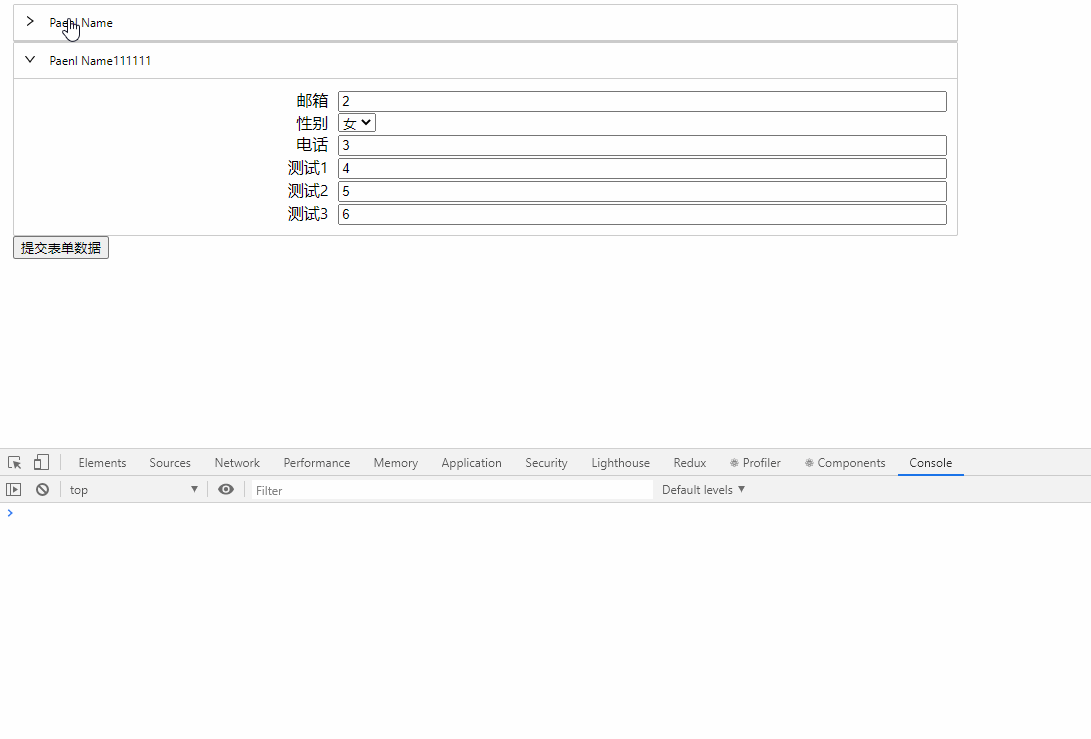Screen dimensions: 1091x739
Task: Open the Default levels dropdown
Action: click(703, 490)
